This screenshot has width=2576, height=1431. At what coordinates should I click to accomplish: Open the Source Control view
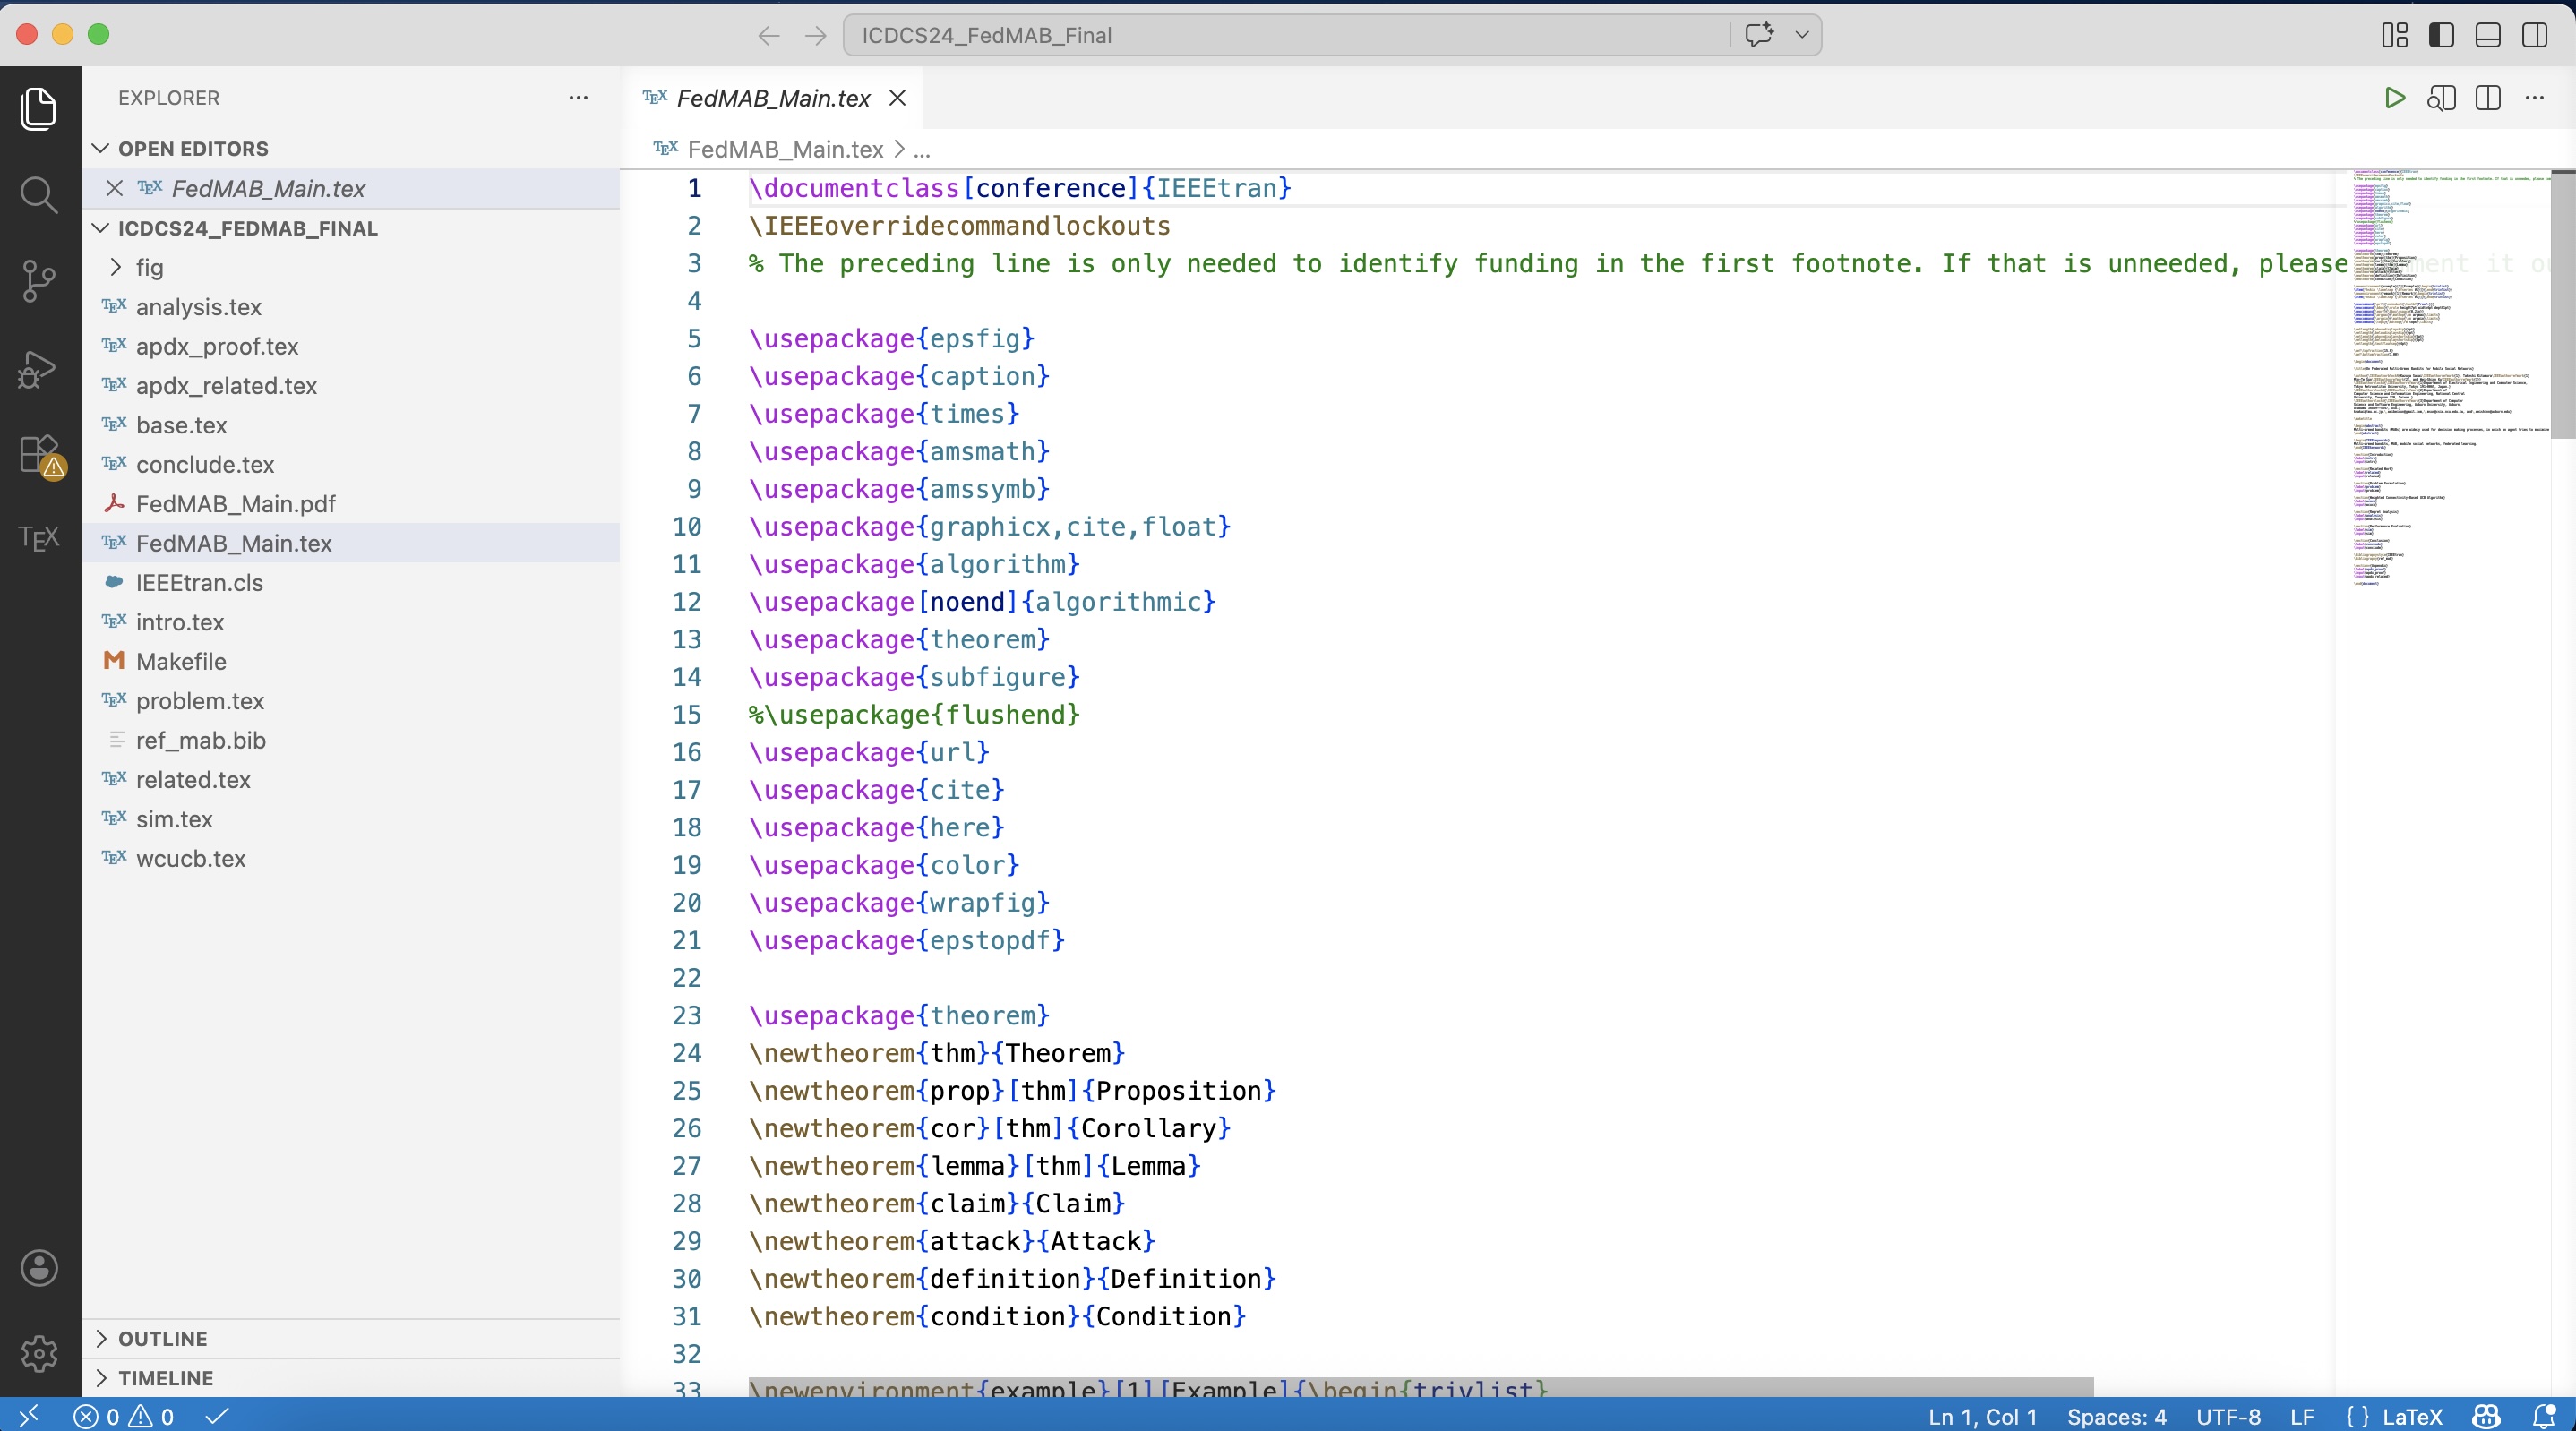(x=39, y=281)
